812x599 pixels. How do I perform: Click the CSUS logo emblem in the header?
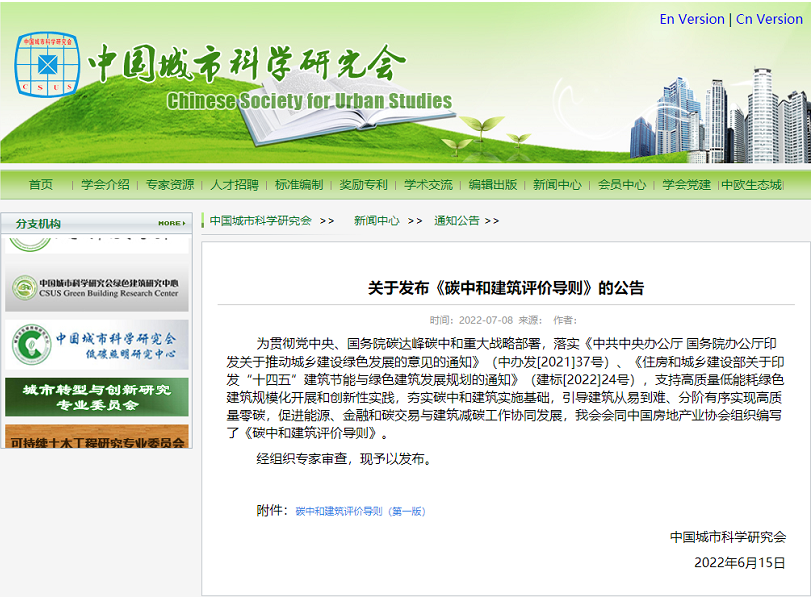[x=47, y=65]
